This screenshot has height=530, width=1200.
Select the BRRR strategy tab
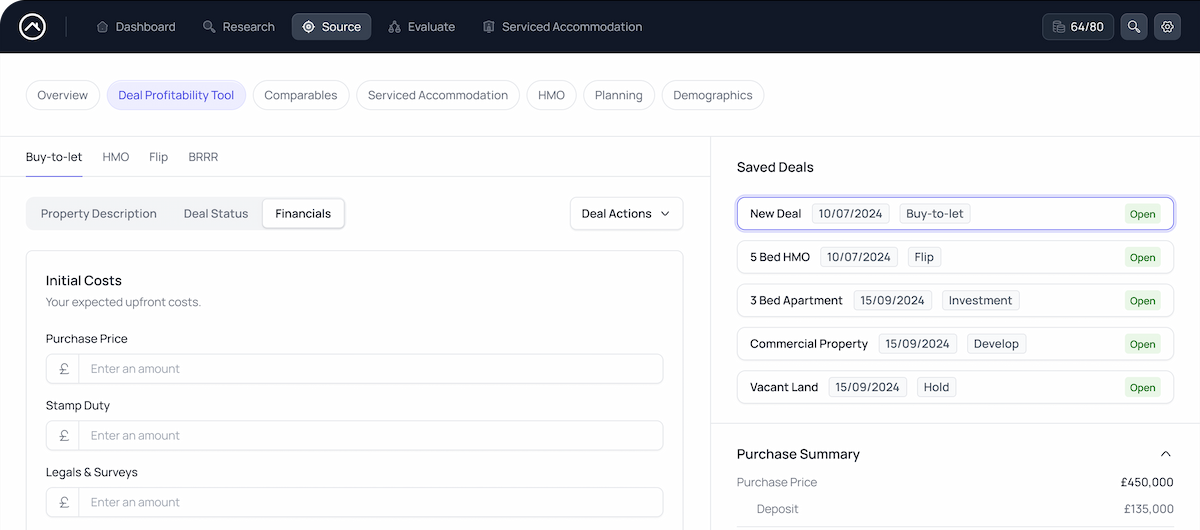203,157
